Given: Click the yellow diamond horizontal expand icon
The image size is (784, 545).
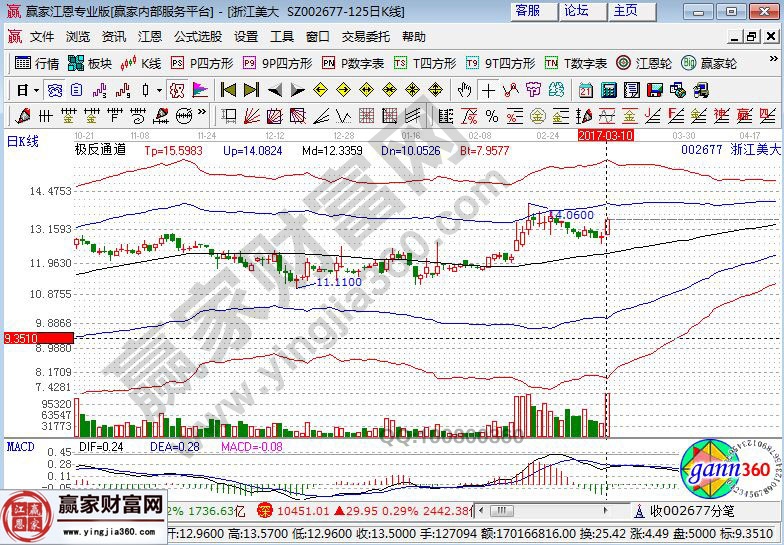Looking at the screenshot, I should click(x=366, y=90).
